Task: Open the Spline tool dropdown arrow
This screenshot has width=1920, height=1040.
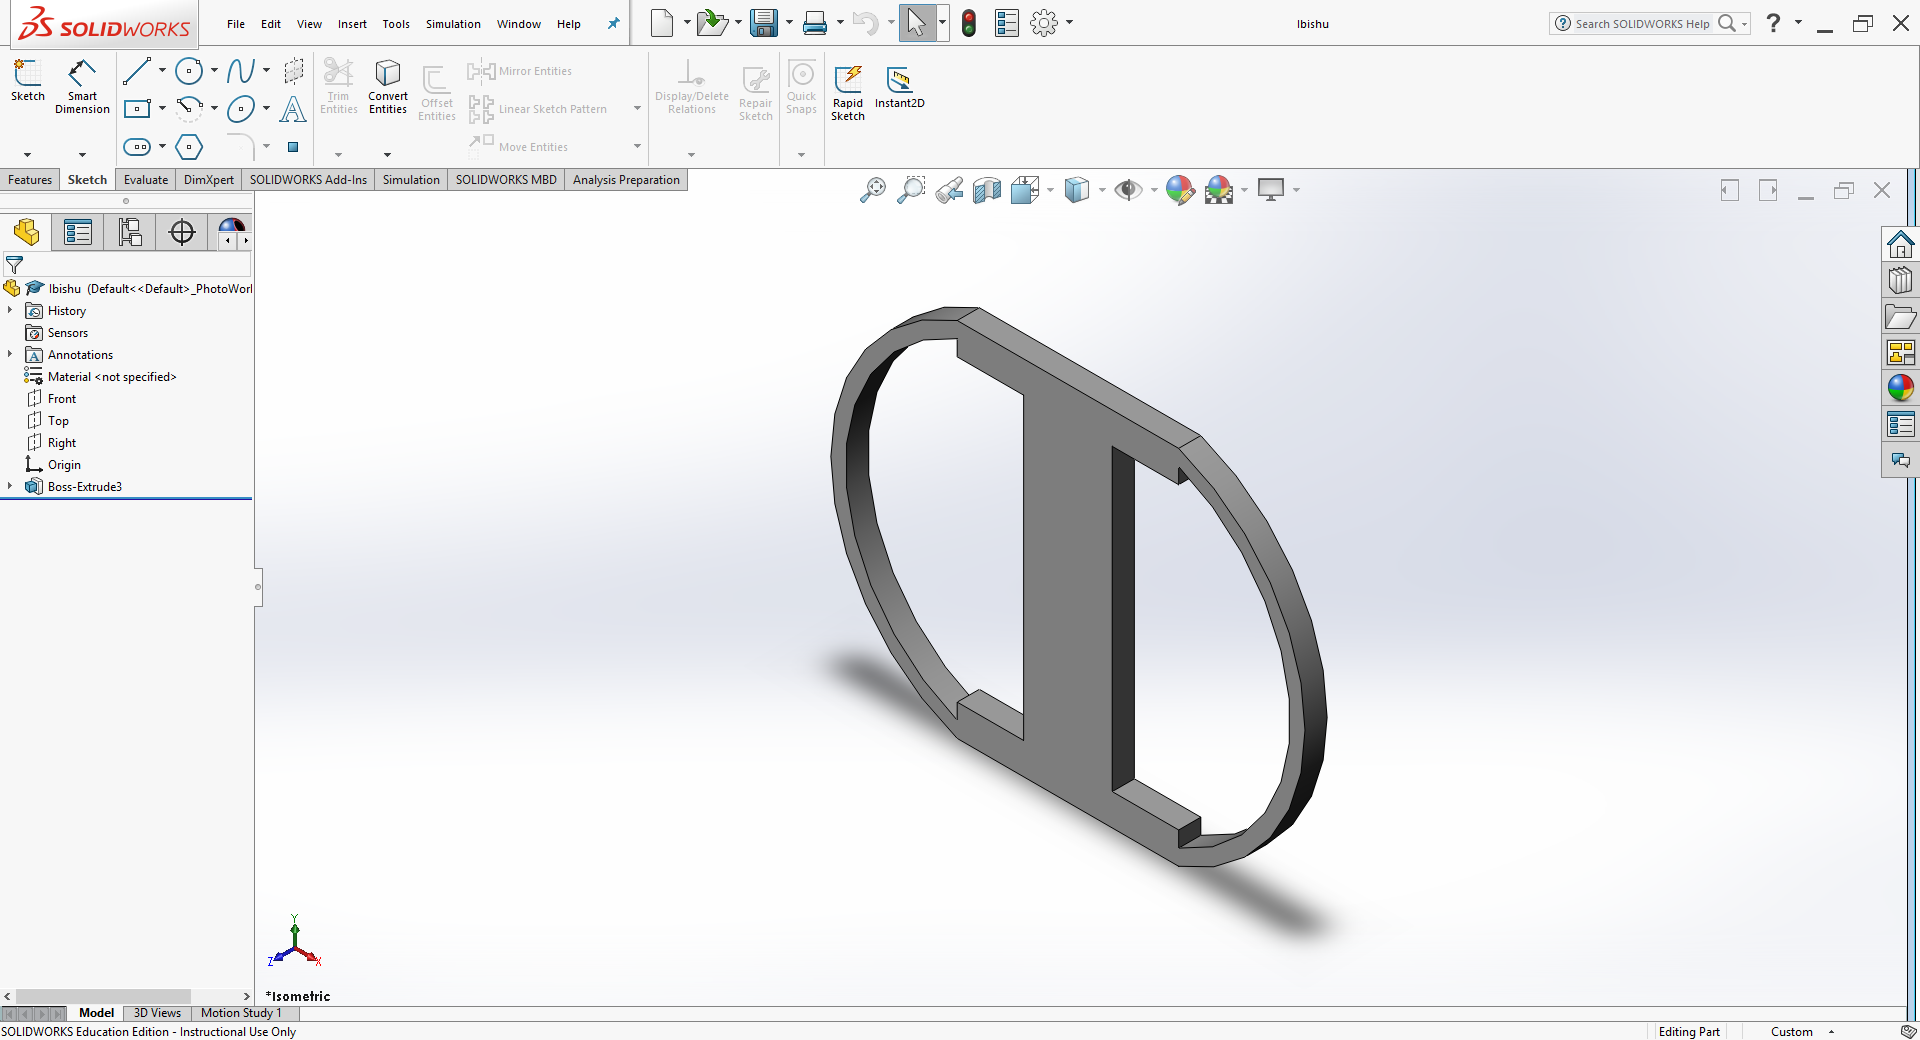Action: coord(266,71)
